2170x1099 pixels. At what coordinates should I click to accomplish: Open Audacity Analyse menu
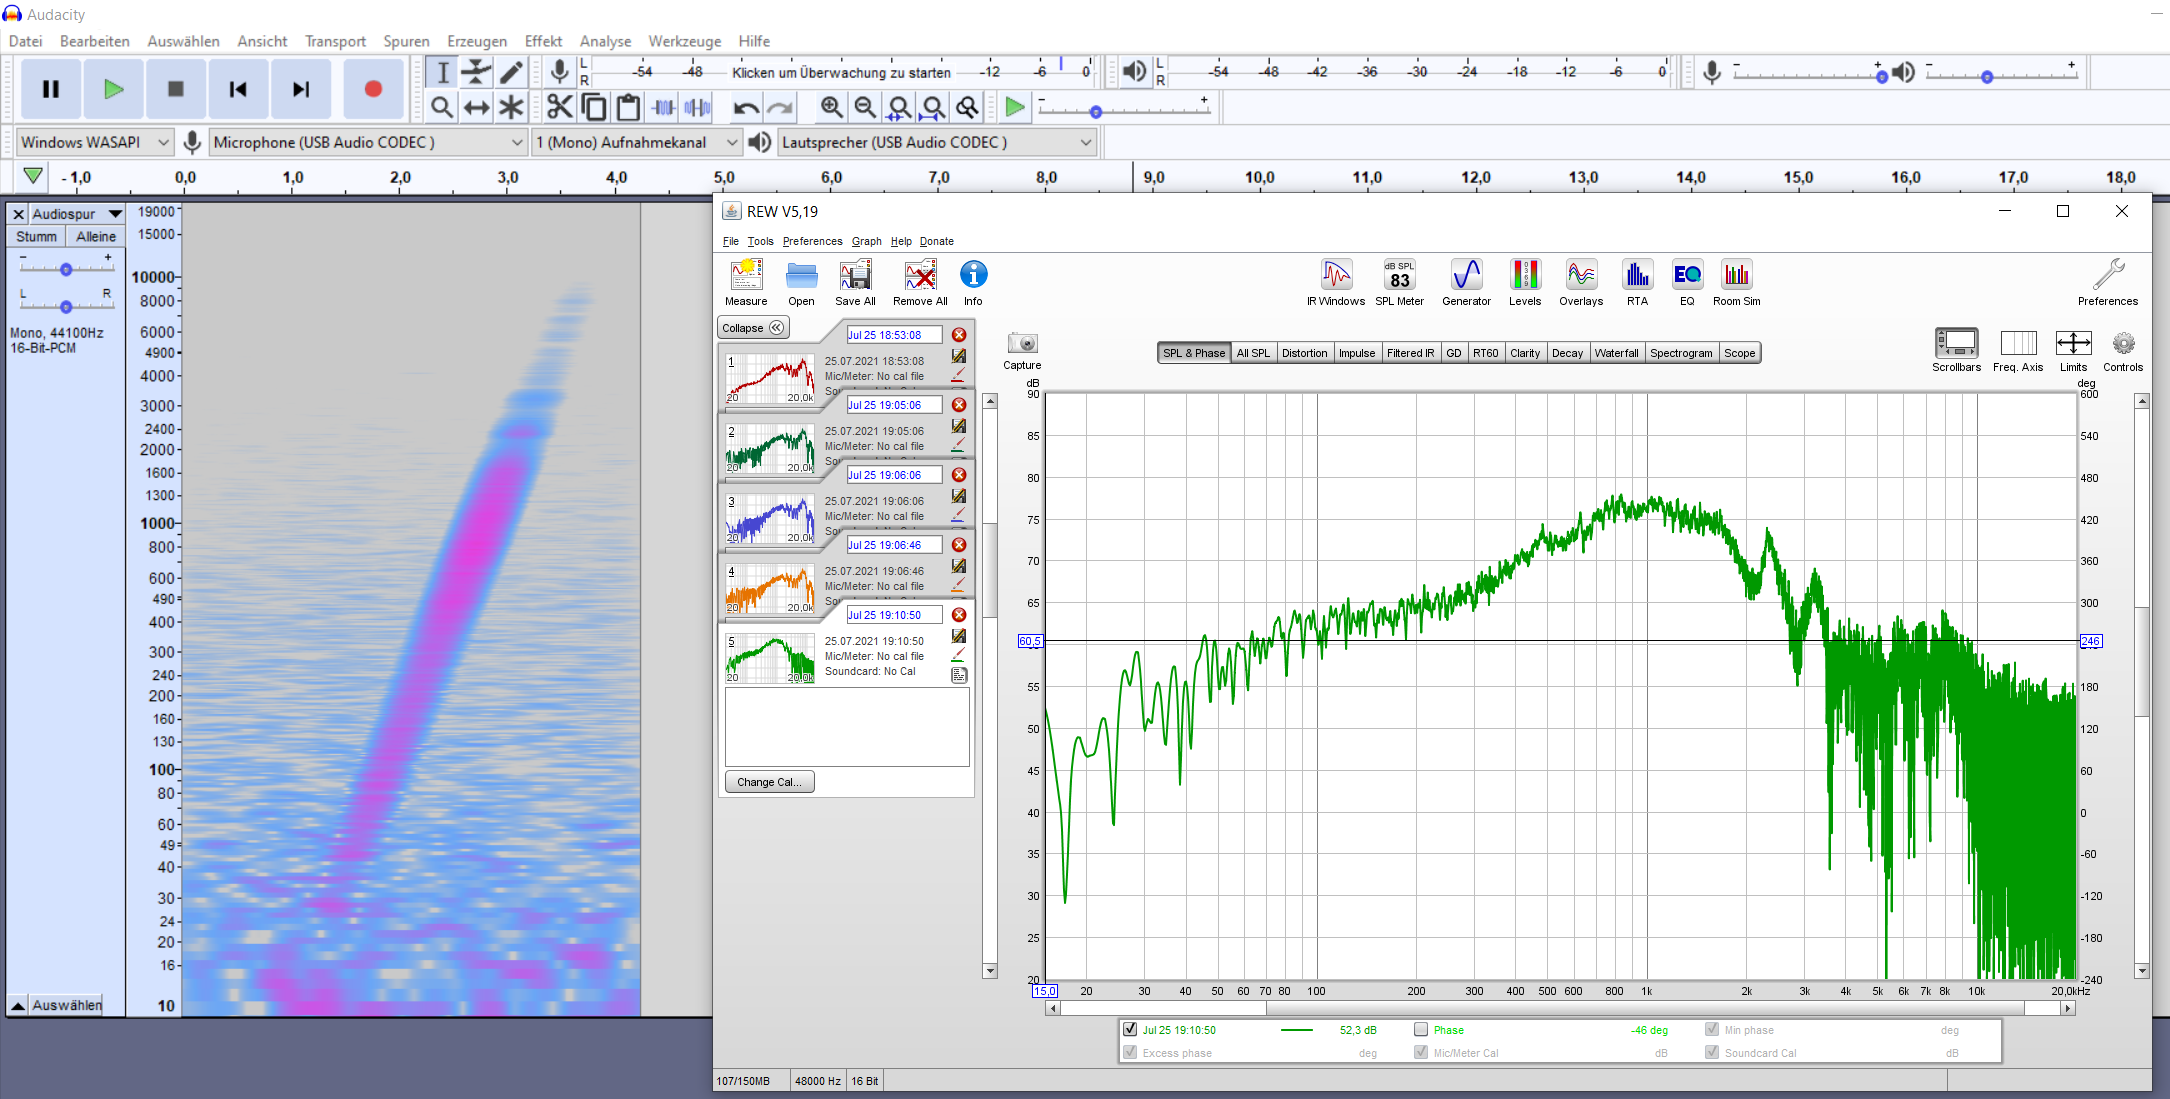pyautogui.click(x=605, y=41)
